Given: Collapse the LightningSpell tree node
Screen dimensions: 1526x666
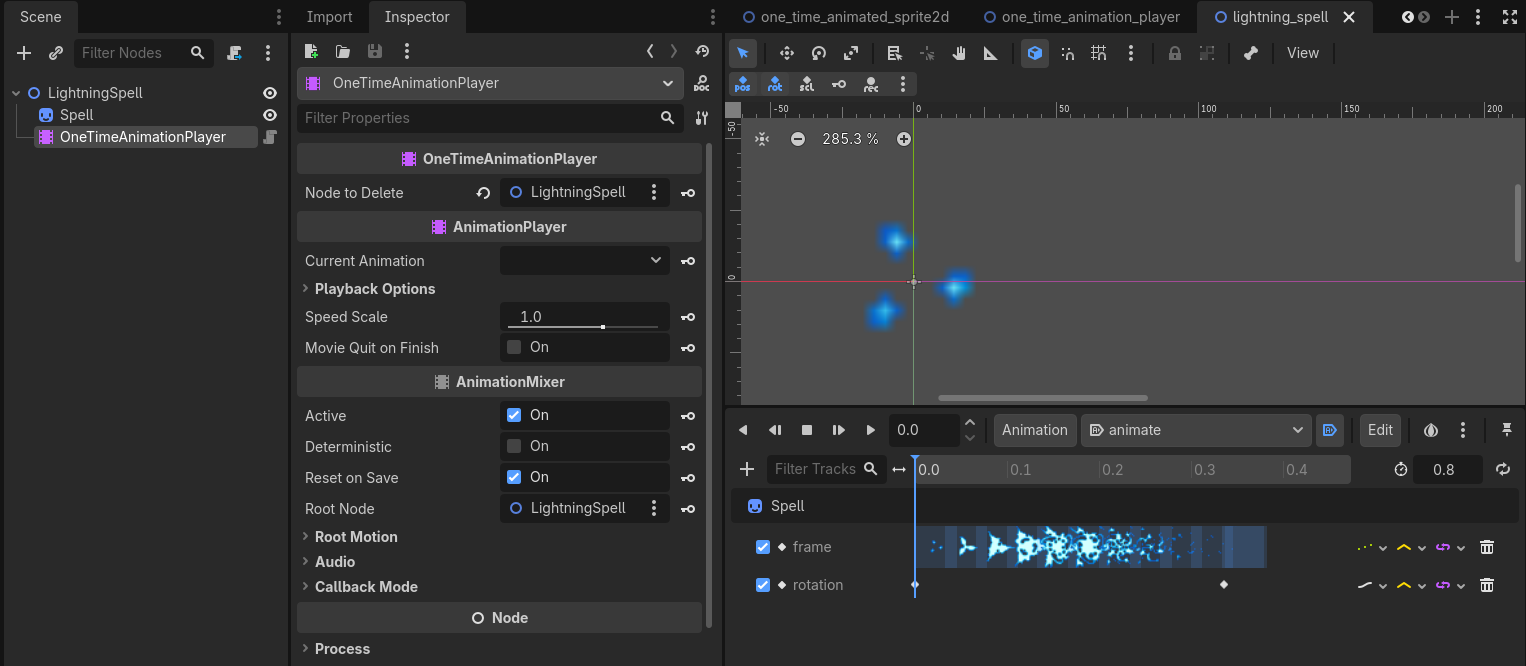Looking at the screenshot, I should pyautogui.click(x=16, y=93).
